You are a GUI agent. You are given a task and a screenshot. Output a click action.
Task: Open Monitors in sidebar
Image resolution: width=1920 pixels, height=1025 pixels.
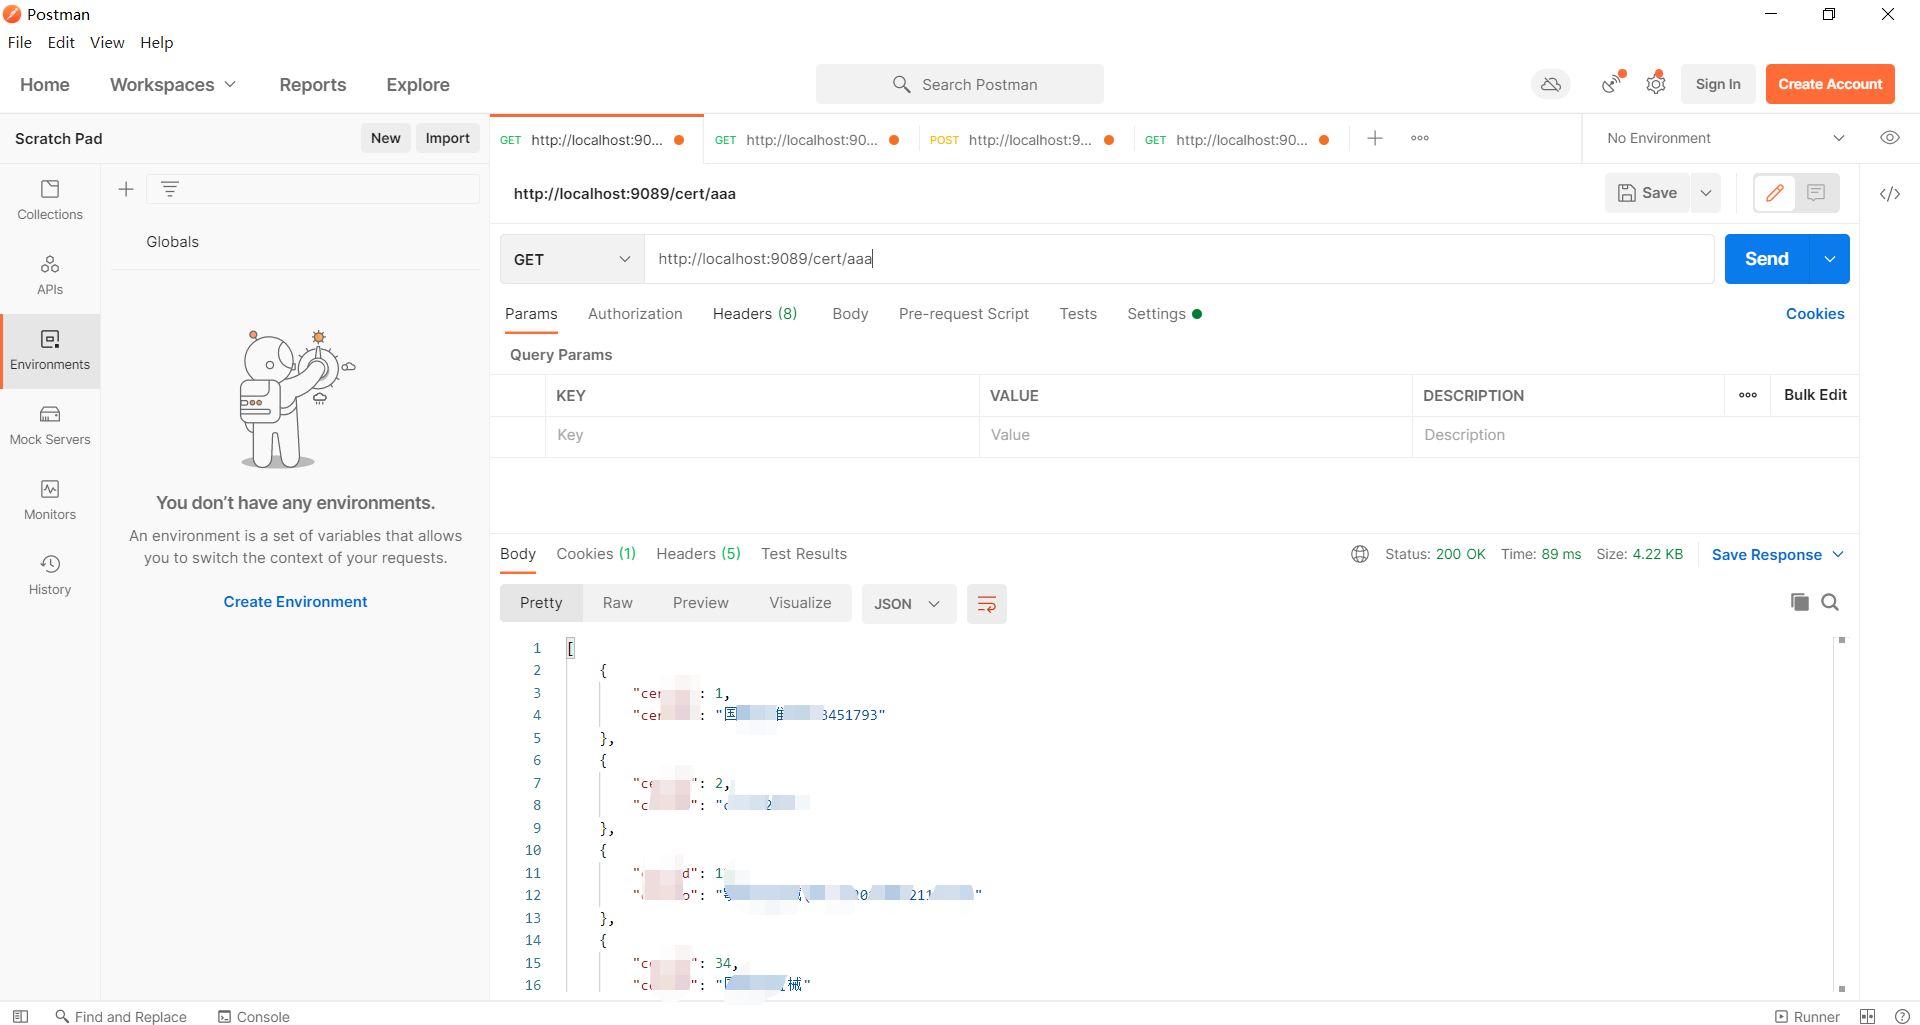pos(50,500)
